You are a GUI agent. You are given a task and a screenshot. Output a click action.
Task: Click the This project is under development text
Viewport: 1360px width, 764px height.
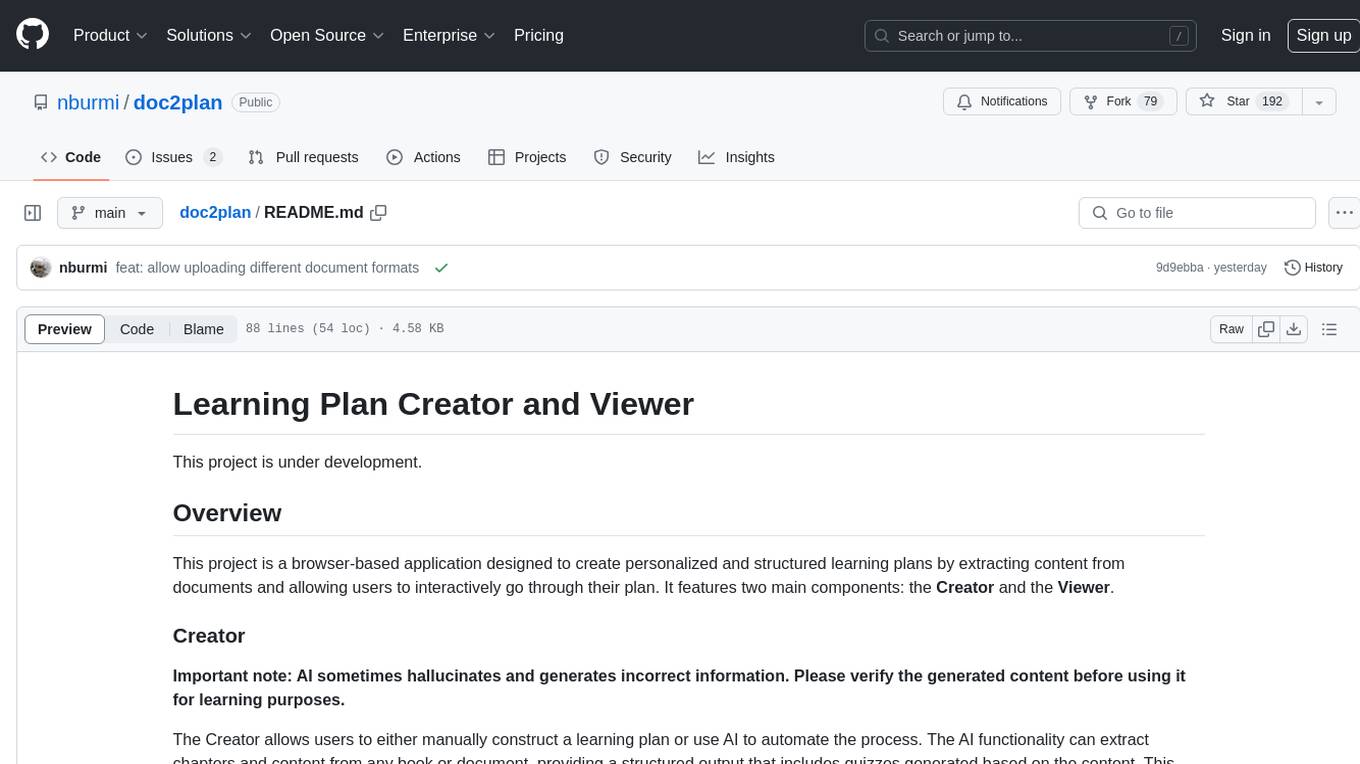pos(297,462)
